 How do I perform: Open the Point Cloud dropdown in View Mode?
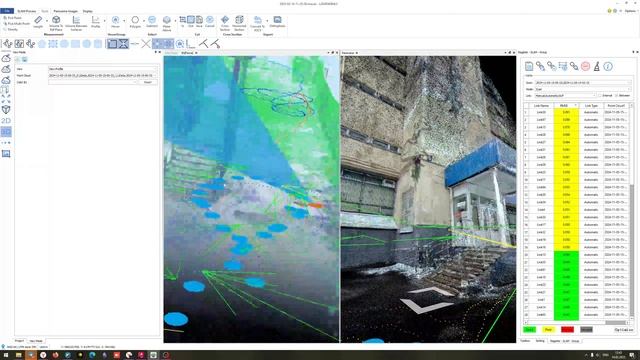[103, 76]
